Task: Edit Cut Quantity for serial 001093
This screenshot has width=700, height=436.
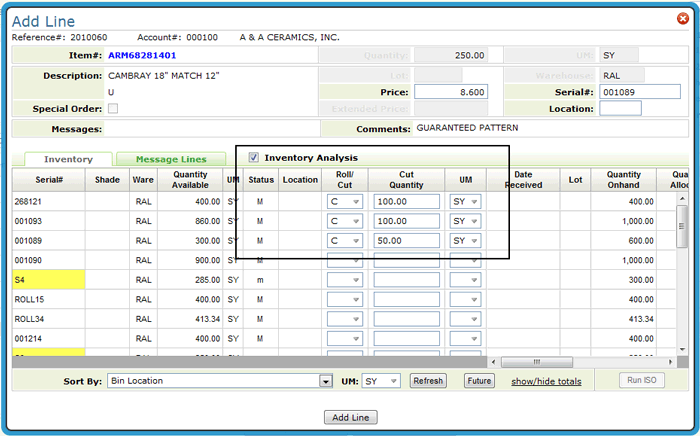Action: [406, 221]
